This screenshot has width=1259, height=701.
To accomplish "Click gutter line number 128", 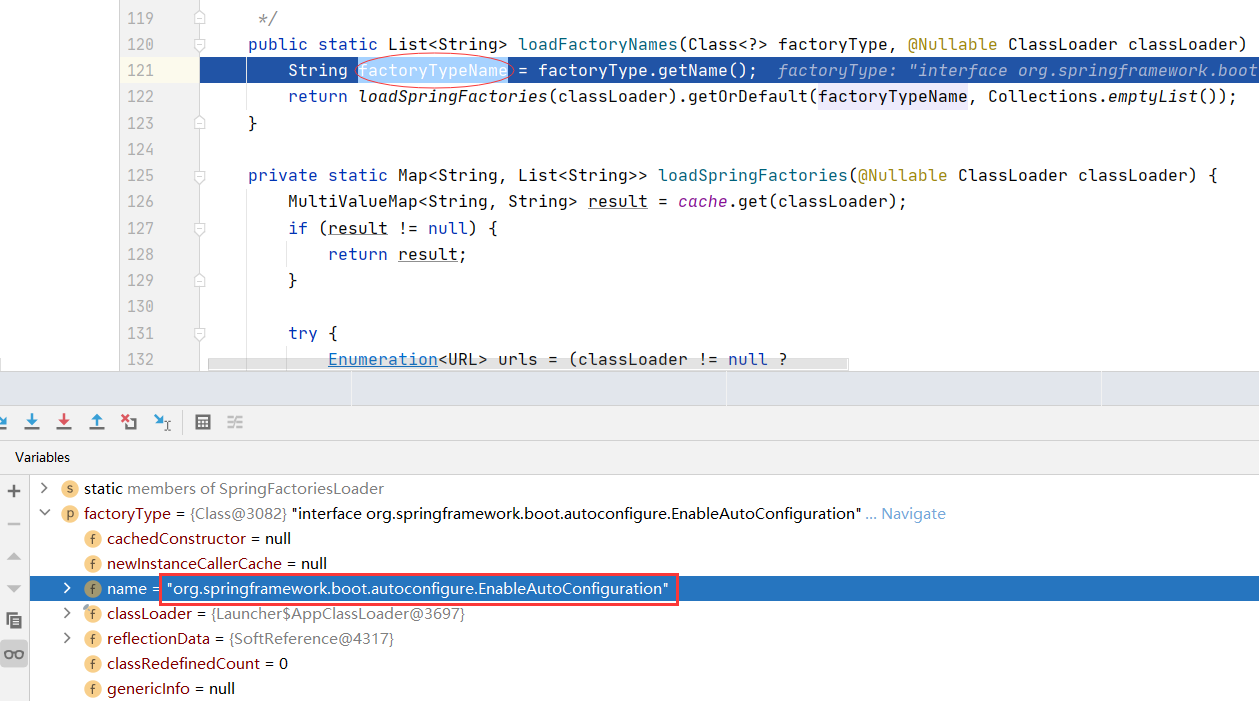I will point(140,254).
